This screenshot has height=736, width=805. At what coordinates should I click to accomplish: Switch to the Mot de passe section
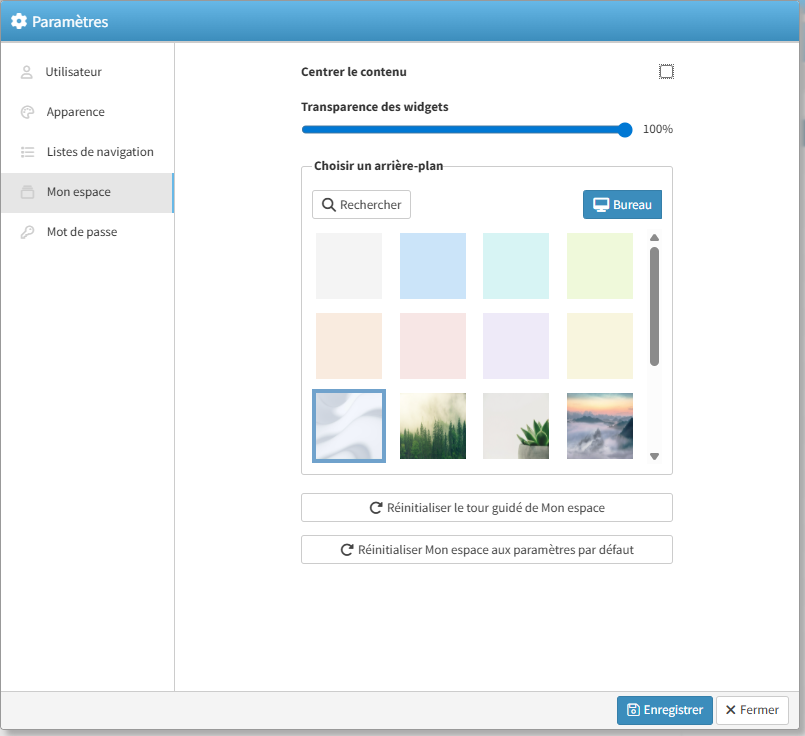[81, 232]
